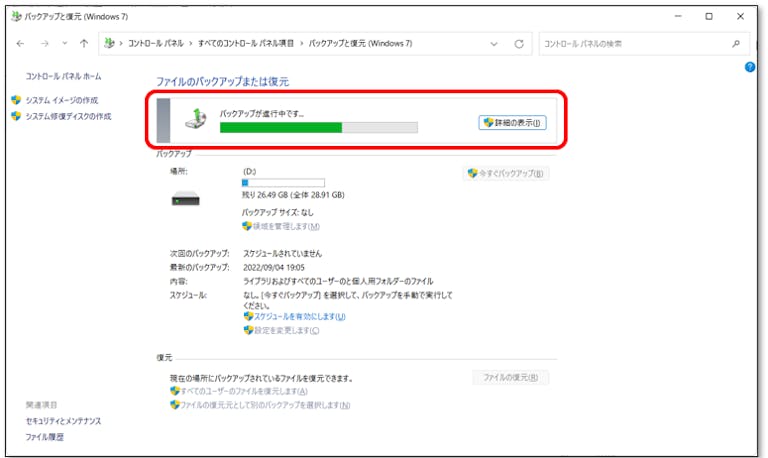Click the 2022/09/04 19:05 last backup date

pos(273,267)
